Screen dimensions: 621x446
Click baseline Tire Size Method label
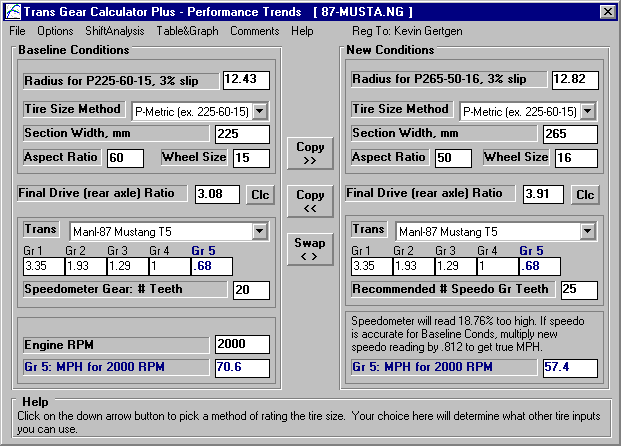click(72, 109)
